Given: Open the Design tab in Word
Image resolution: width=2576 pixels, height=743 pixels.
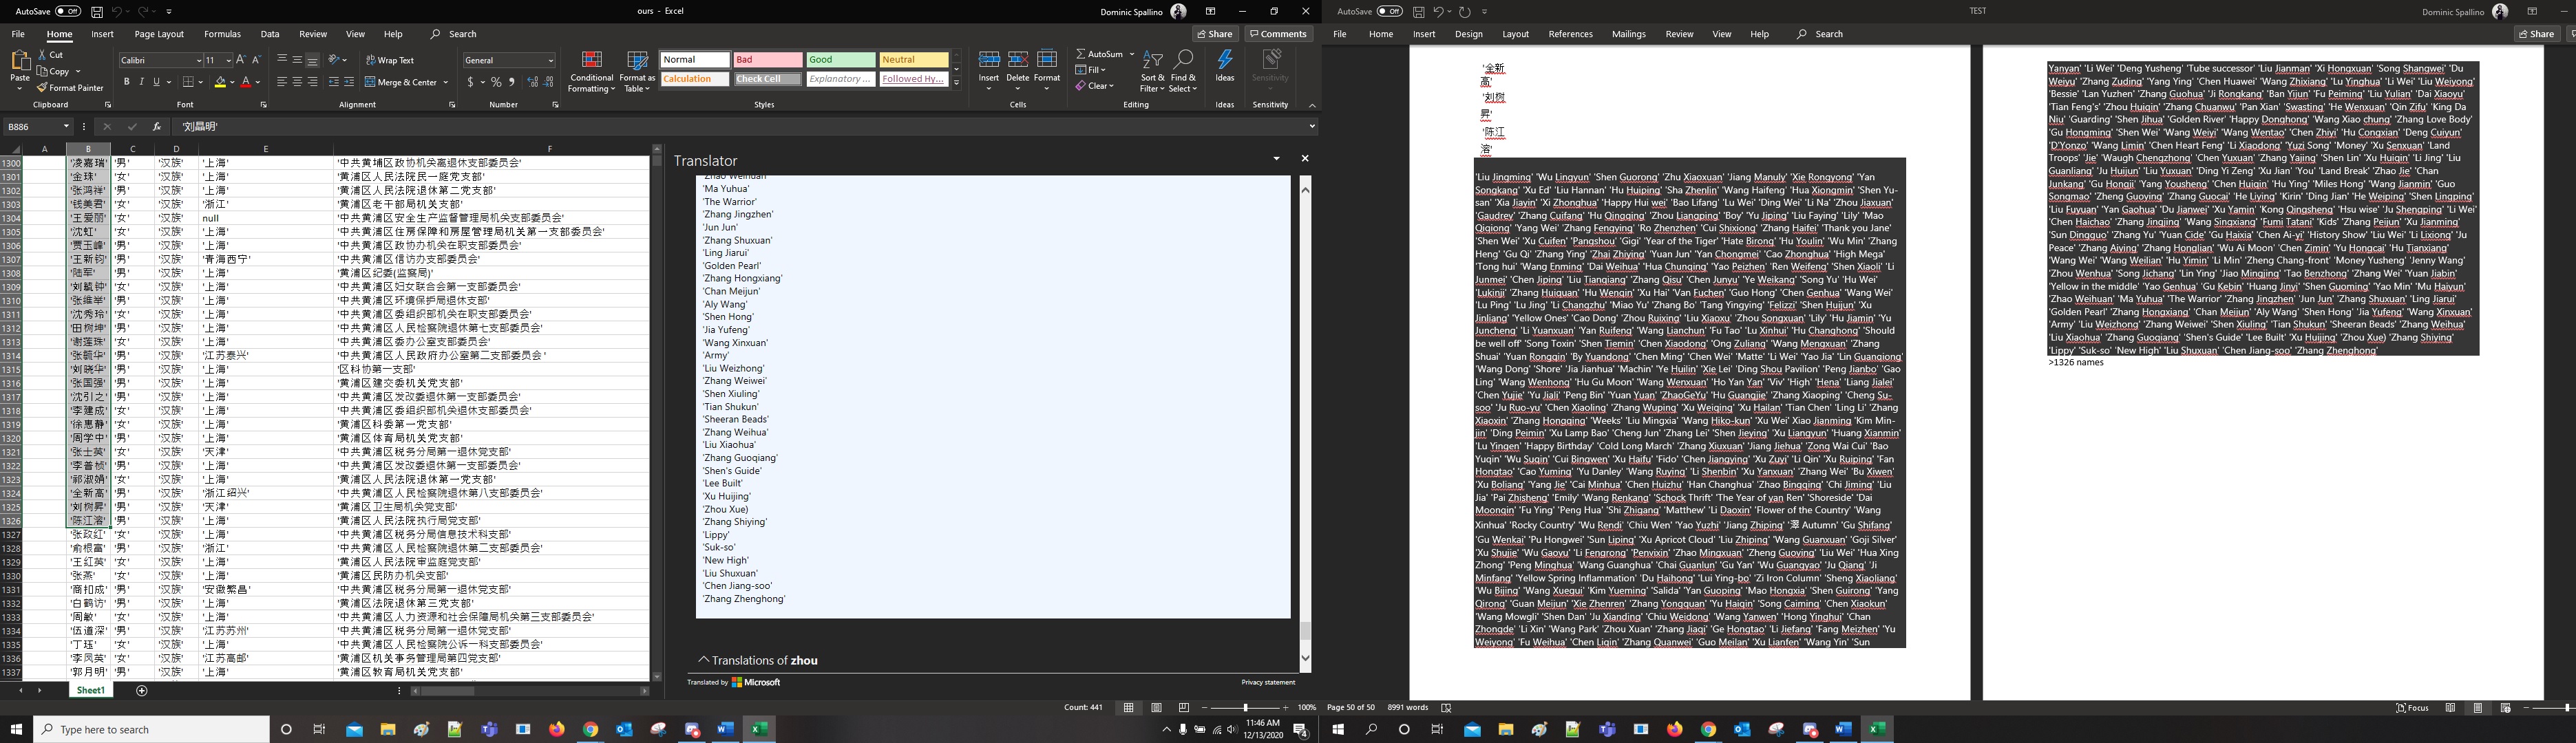Looking at the screenshot, I should 1468,34.
